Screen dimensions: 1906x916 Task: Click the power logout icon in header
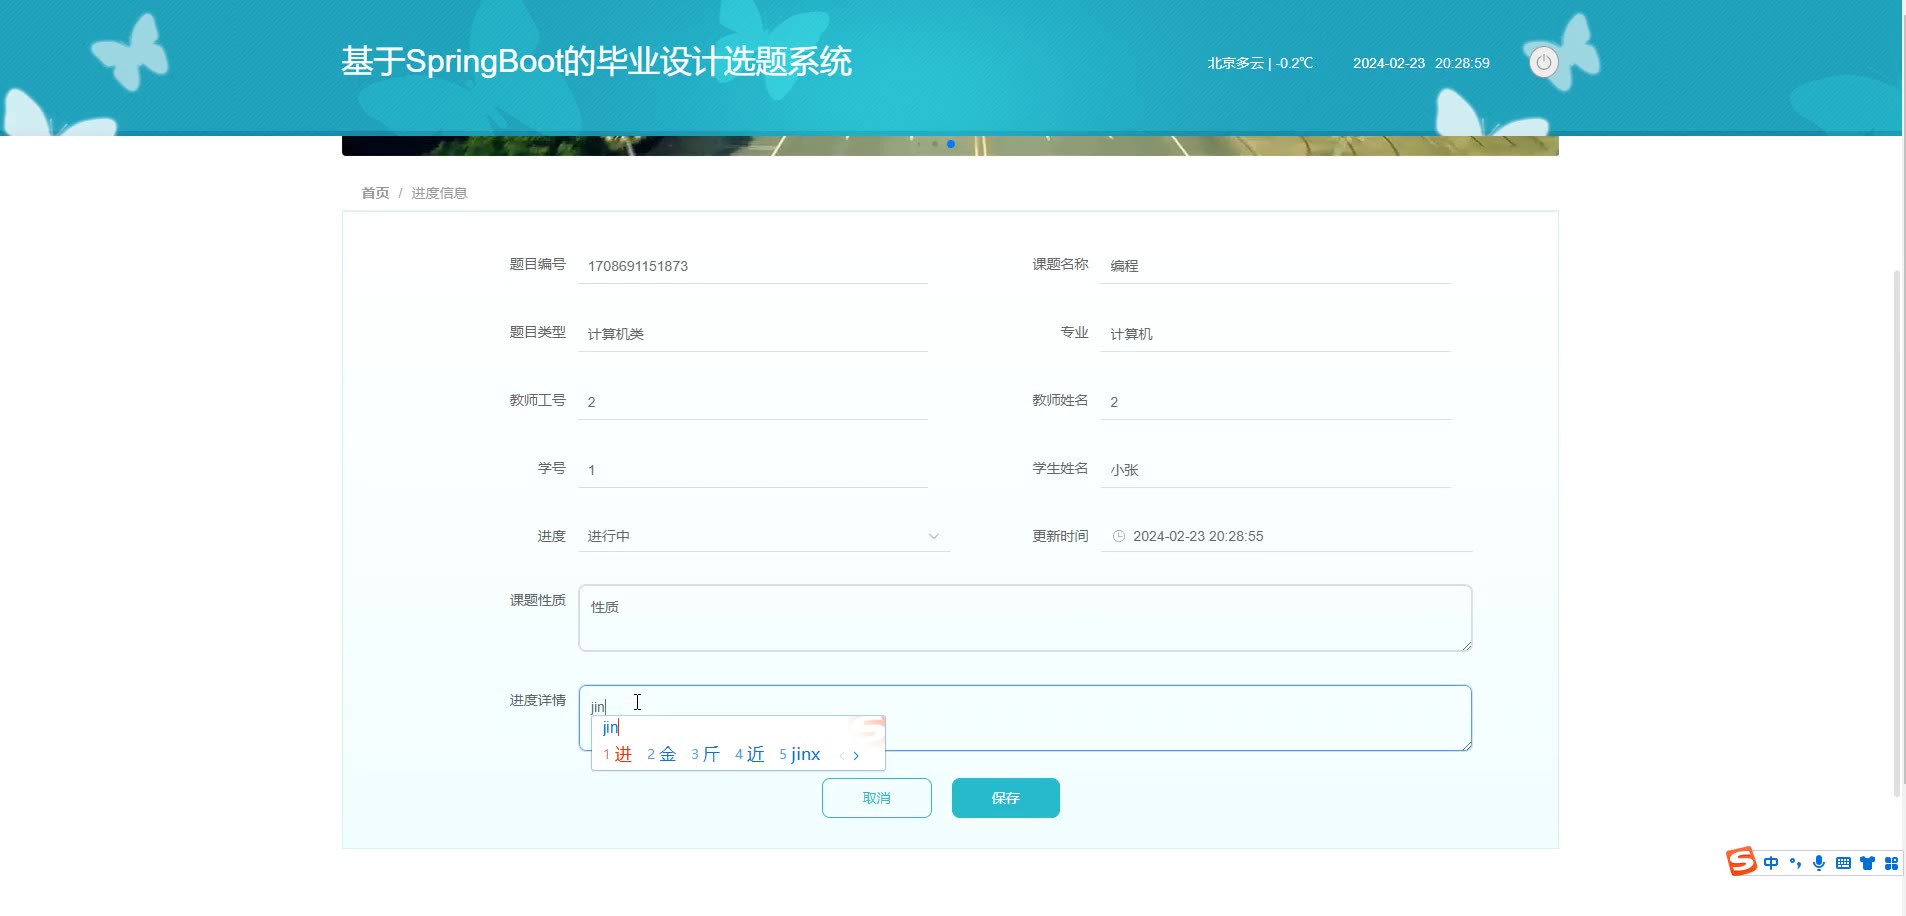pos(1543,63)
